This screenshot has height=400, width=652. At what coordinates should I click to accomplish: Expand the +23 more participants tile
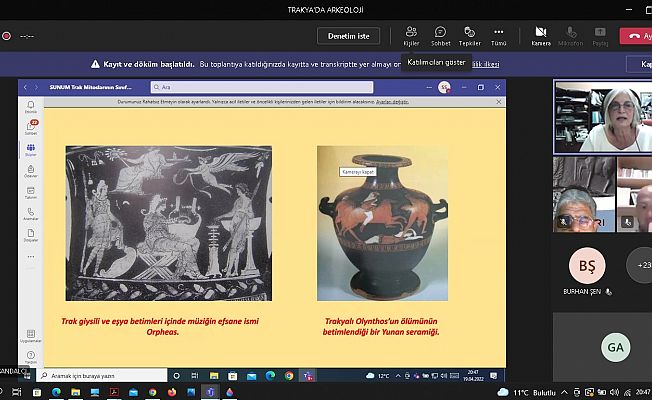coord(640,266)
